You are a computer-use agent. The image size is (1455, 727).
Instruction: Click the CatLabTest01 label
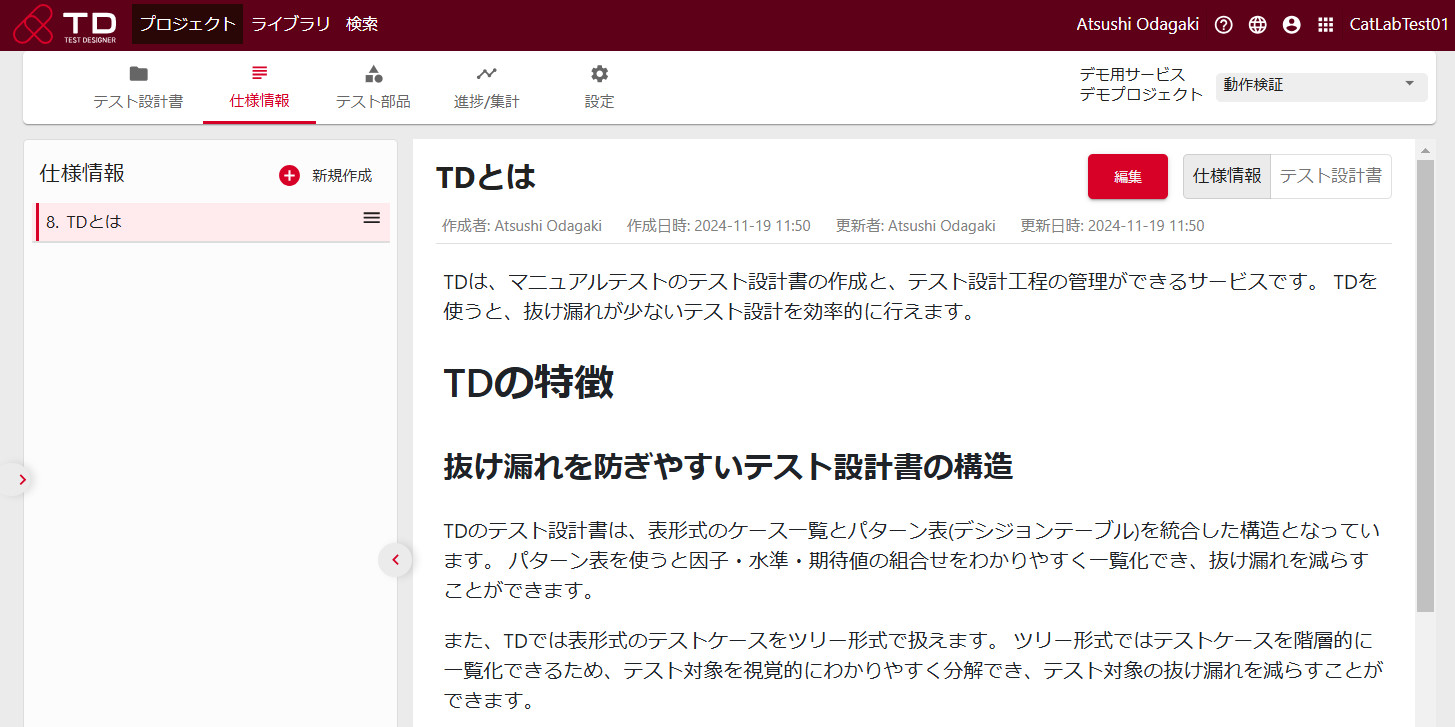(1398, 25)
